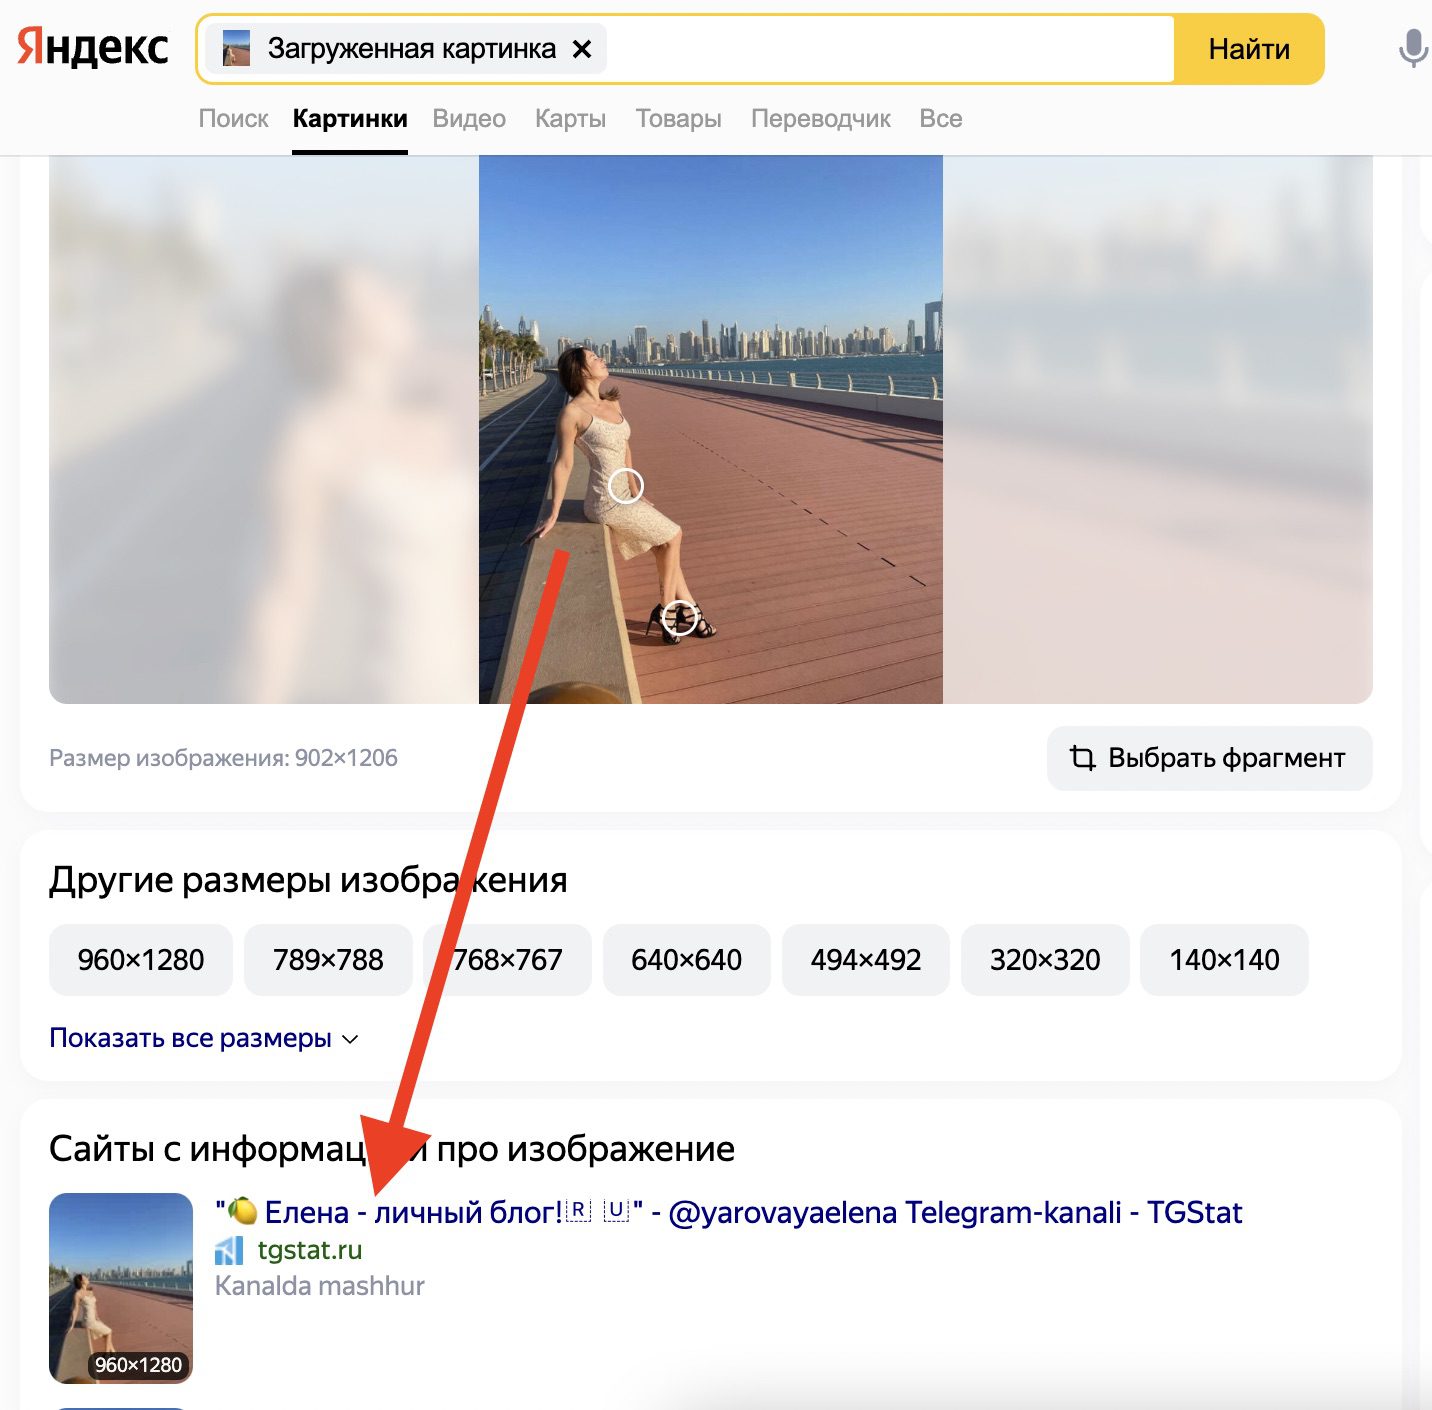Switch to the Поиск tab
Screen dimensions: 1432x1410
233,119
